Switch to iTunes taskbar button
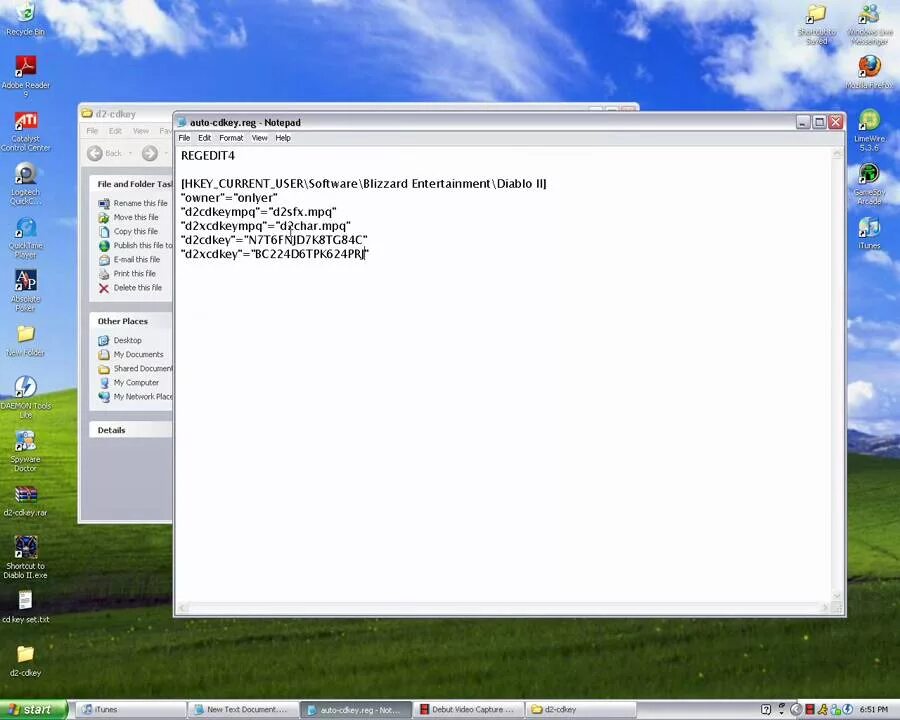 pos(131,710)
